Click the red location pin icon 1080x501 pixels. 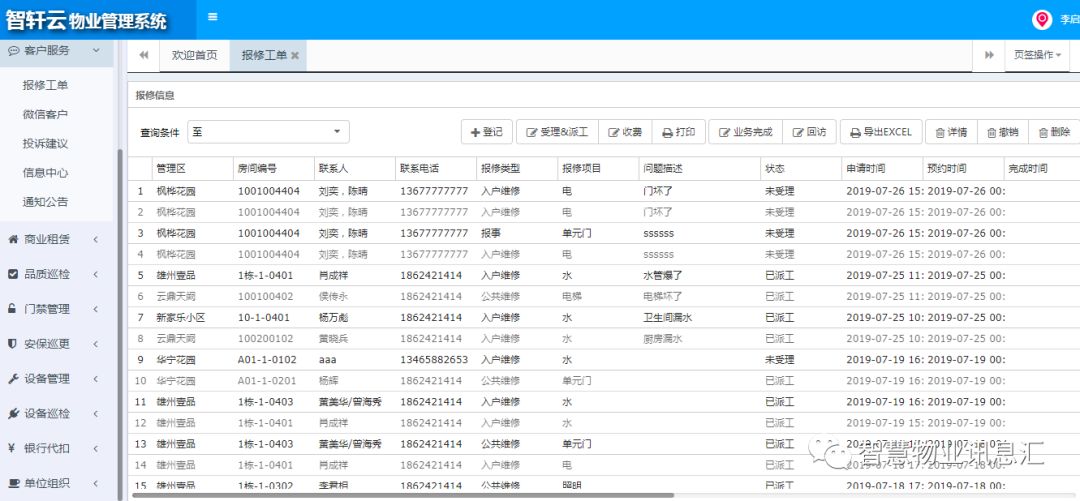click(1042, 19)
